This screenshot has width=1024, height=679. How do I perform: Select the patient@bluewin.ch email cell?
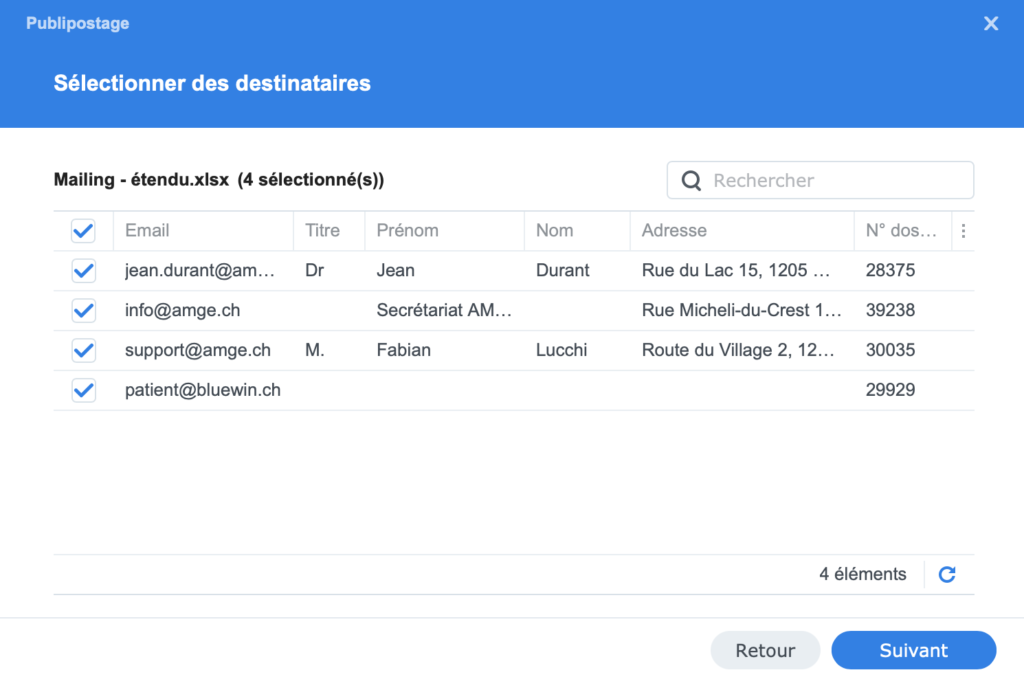point(202,390)
